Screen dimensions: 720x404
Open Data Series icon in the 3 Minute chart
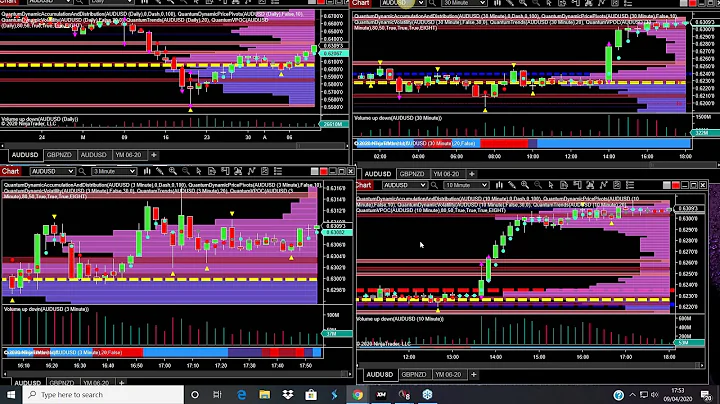pos(225,171)
